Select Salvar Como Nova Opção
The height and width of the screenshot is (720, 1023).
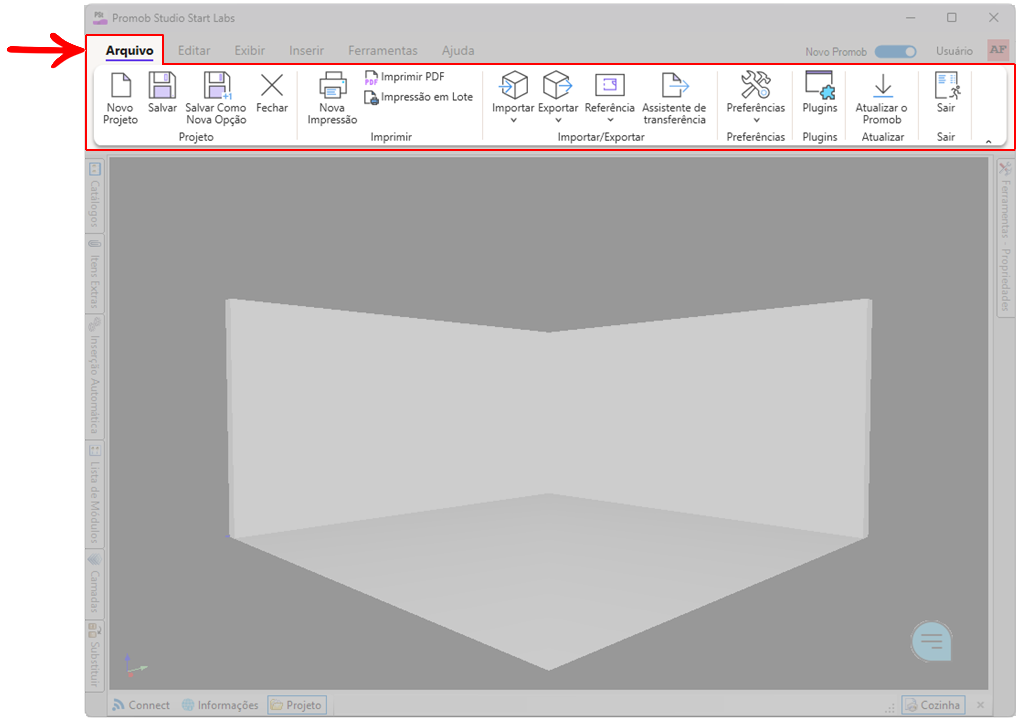coord(216,98)
